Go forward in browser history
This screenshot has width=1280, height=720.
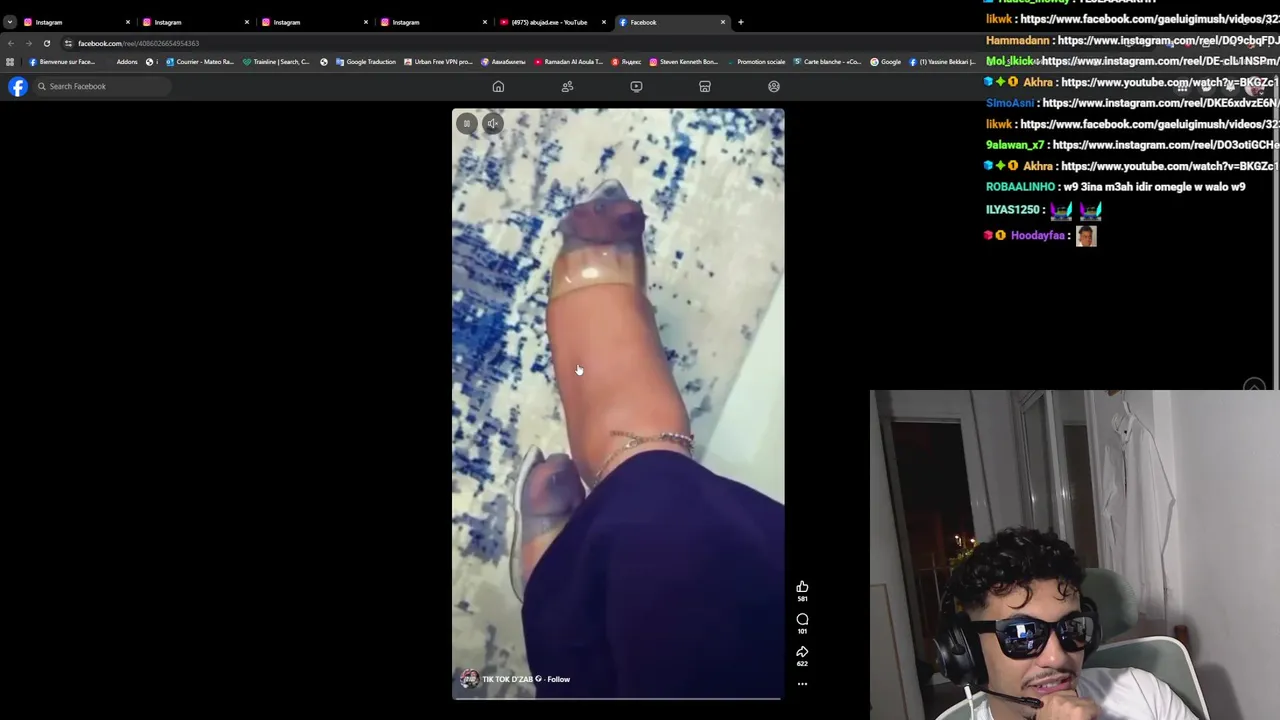pos(28,43)
